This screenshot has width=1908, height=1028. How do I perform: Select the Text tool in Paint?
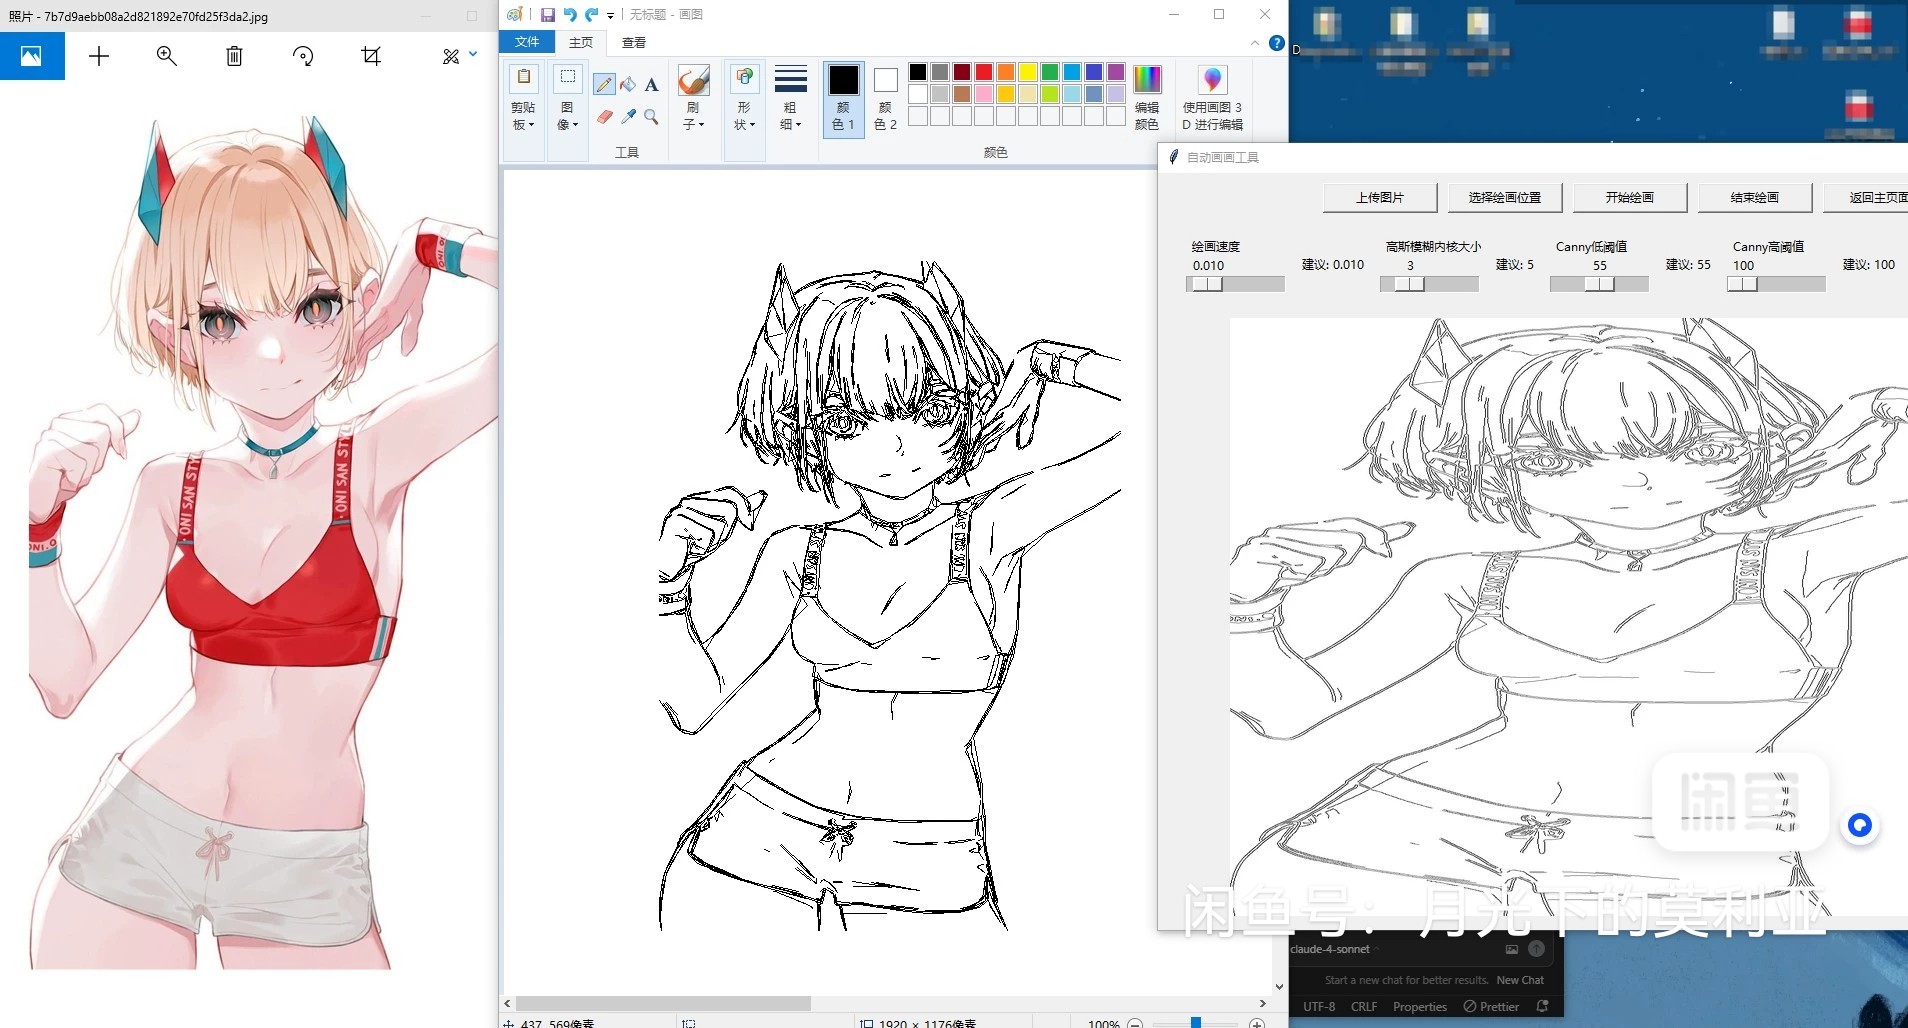pos(651,85)
